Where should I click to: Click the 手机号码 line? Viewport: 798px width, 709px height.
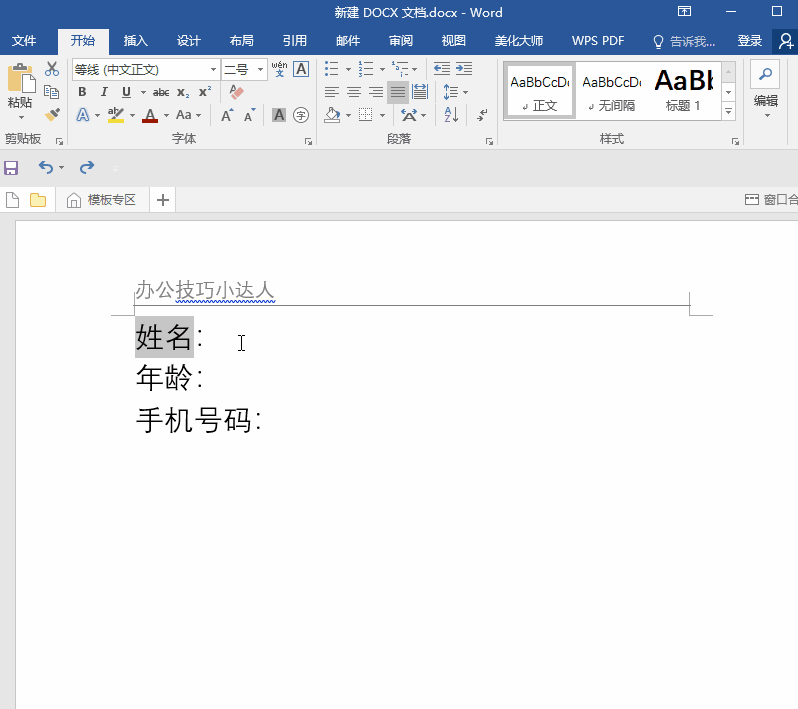tap(198, 420)
